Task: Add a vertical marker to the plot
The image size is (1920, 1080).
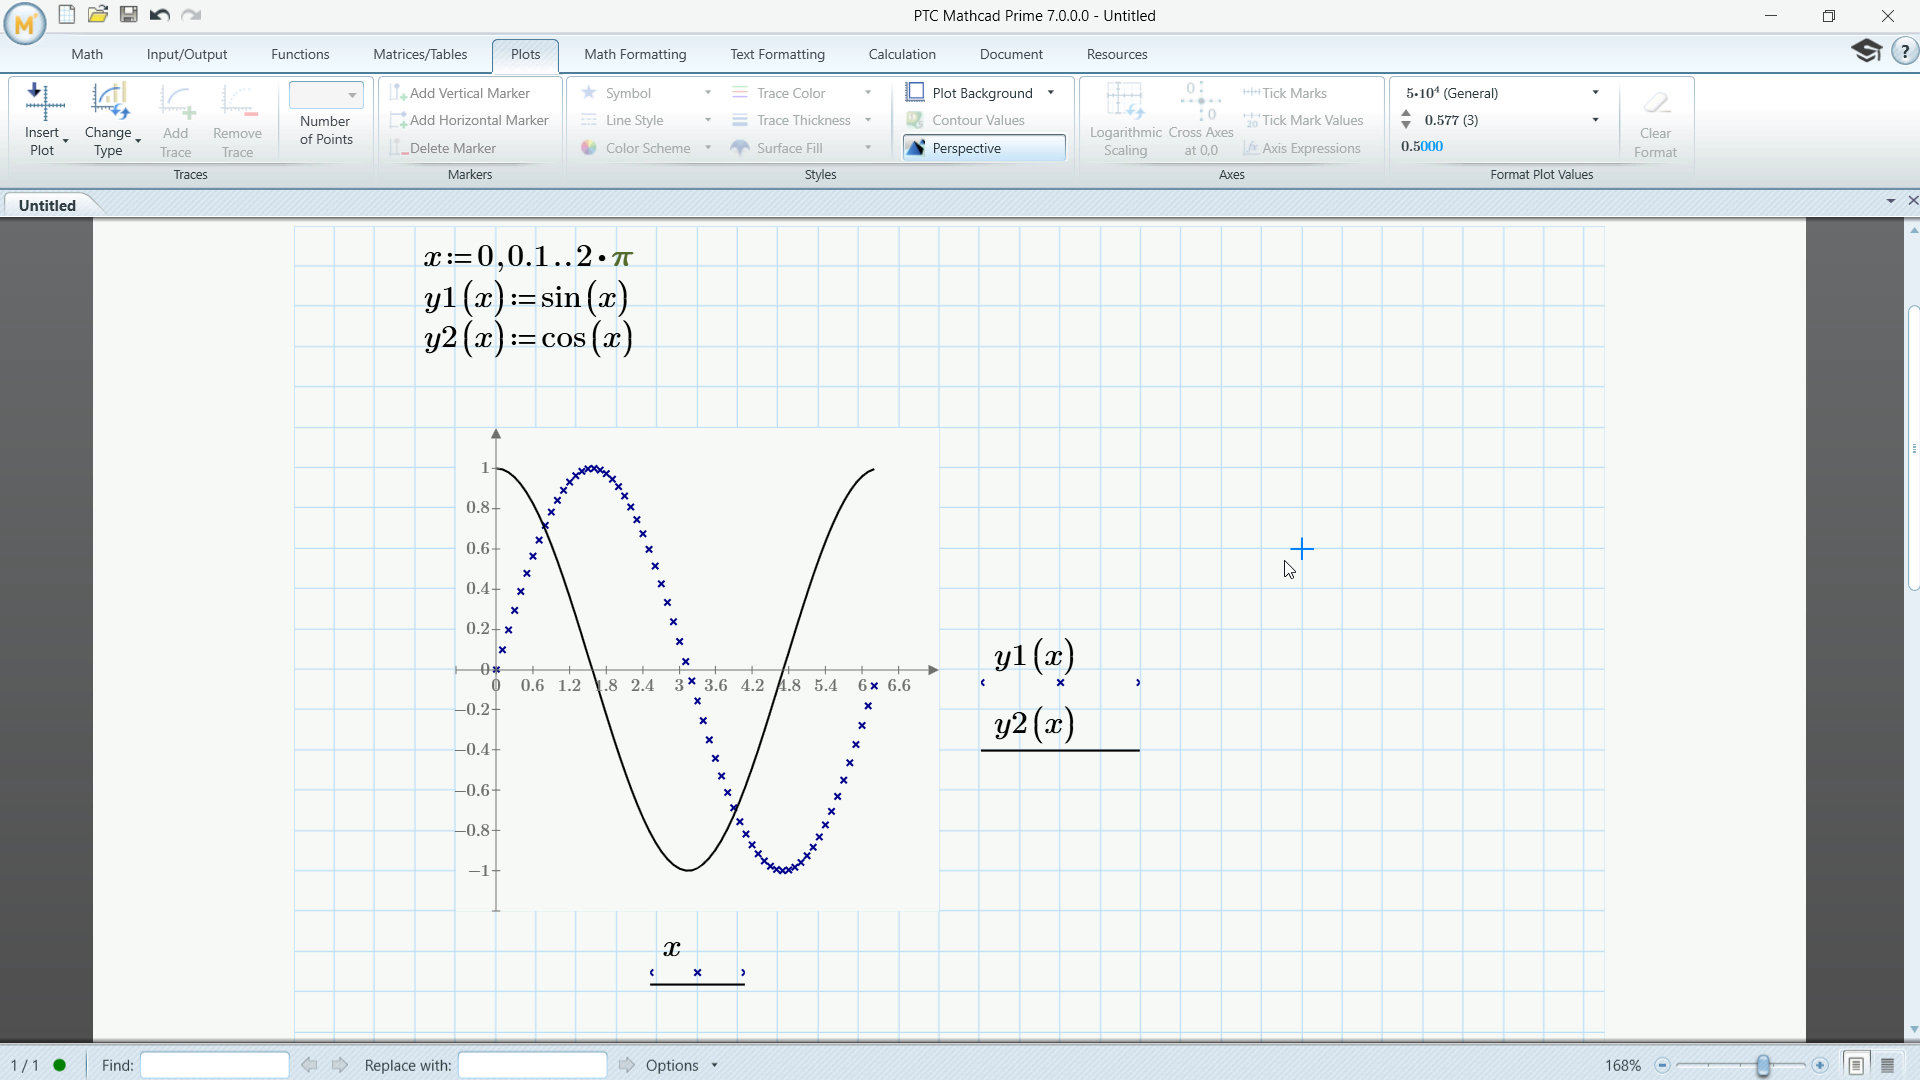Action: click(460, 93)
